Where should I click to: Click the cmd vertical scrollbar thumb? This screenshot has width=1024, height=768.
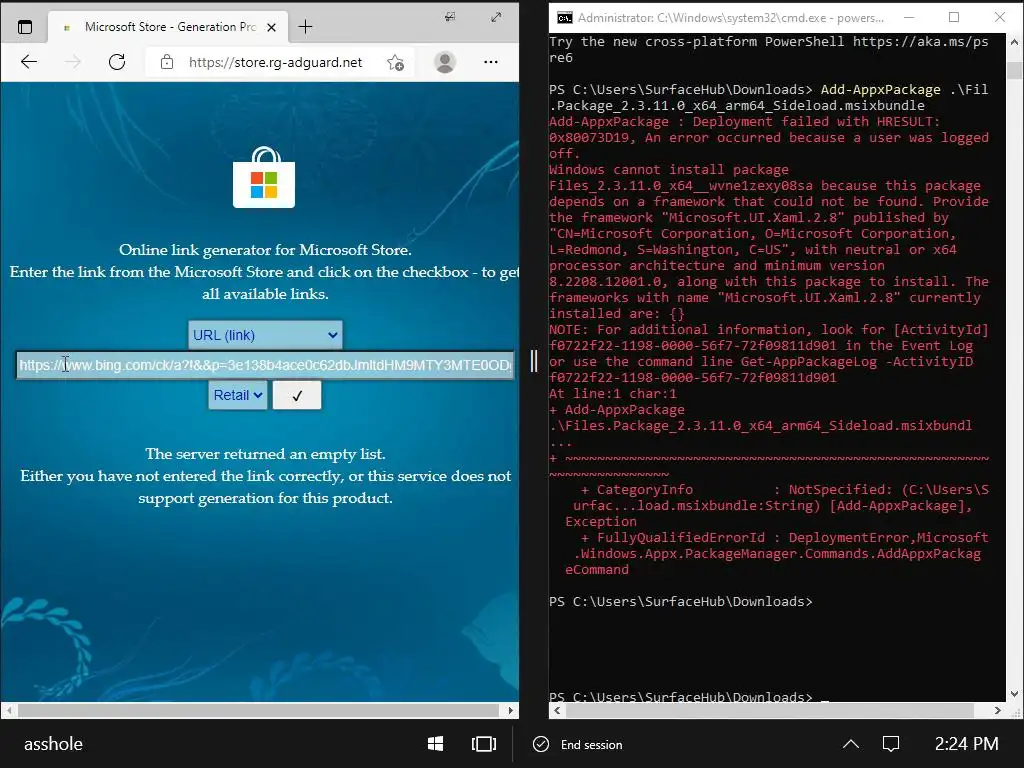pos(1014,70)
